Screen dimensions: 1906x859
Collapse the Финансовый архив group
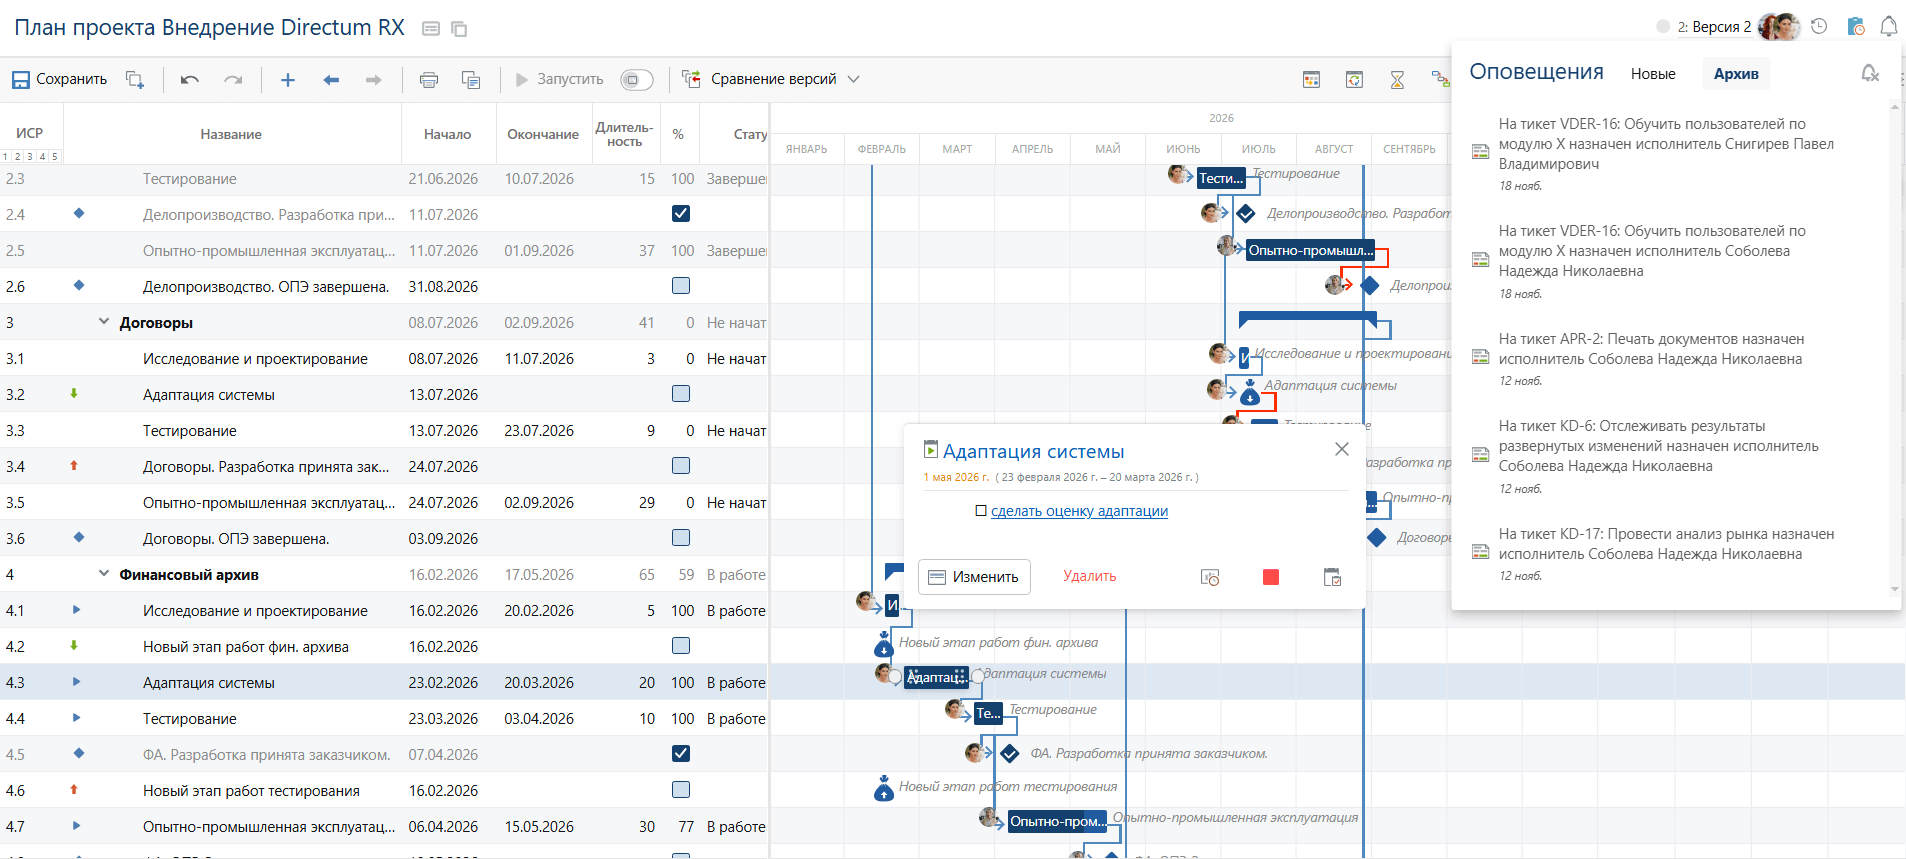pos(104,574)
